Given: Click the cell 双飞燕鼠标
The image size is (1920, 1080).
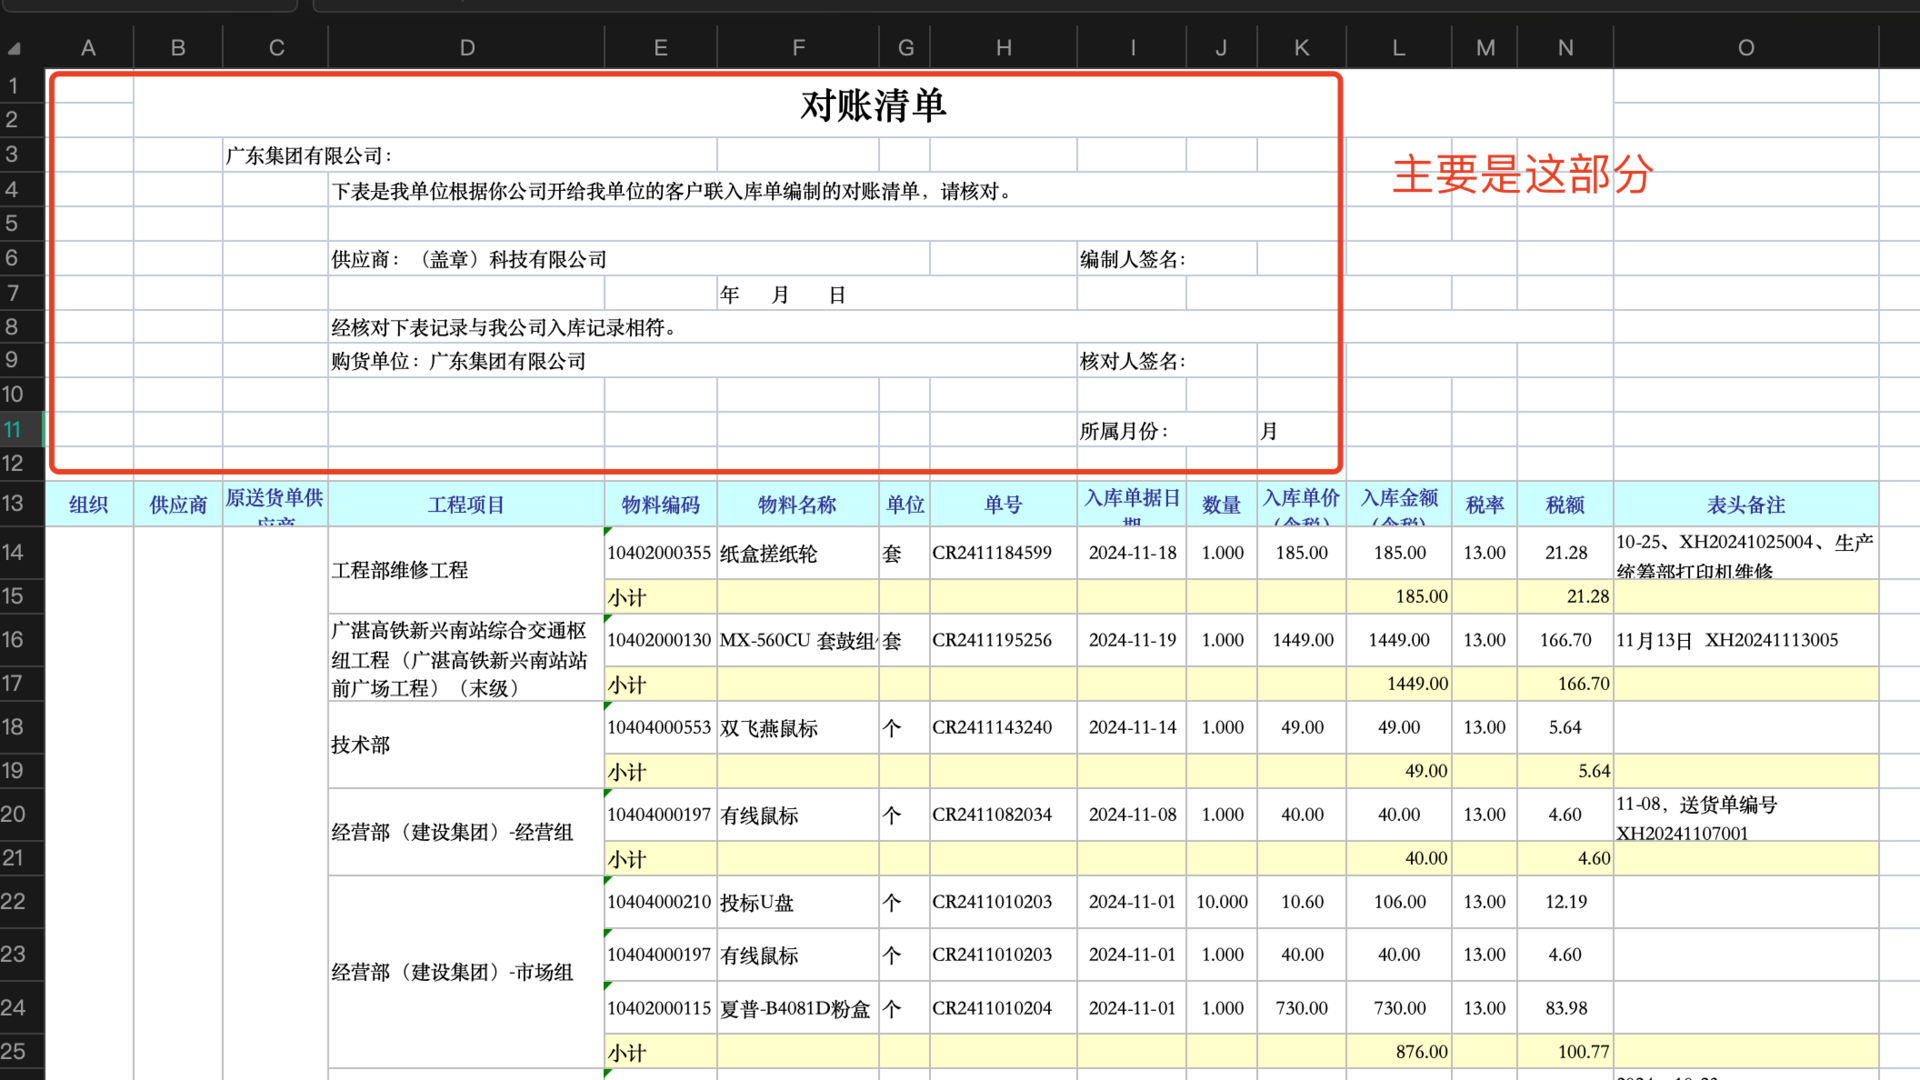Looking at the screenshot, I should (x=798, y=728).
